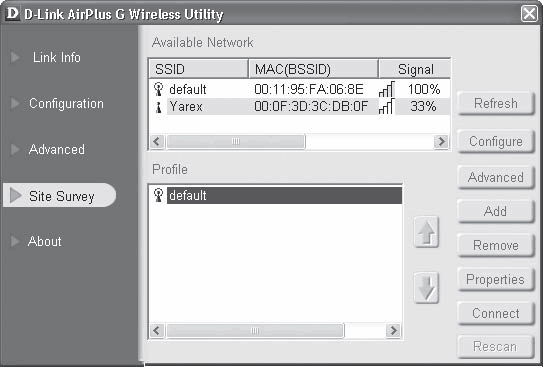Select the default entry in the Profile list

tap(276, 195)
